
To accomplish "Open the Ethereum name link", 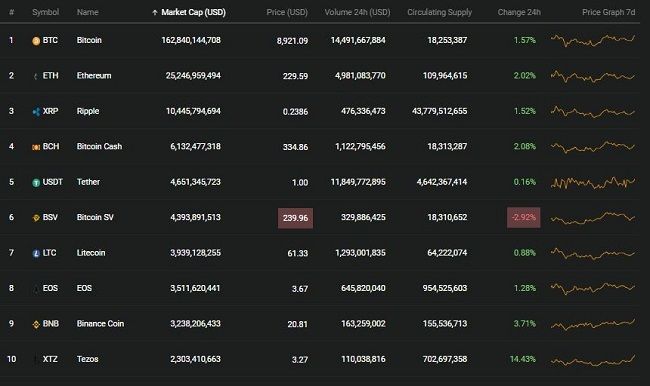I will tap(94, 76).
